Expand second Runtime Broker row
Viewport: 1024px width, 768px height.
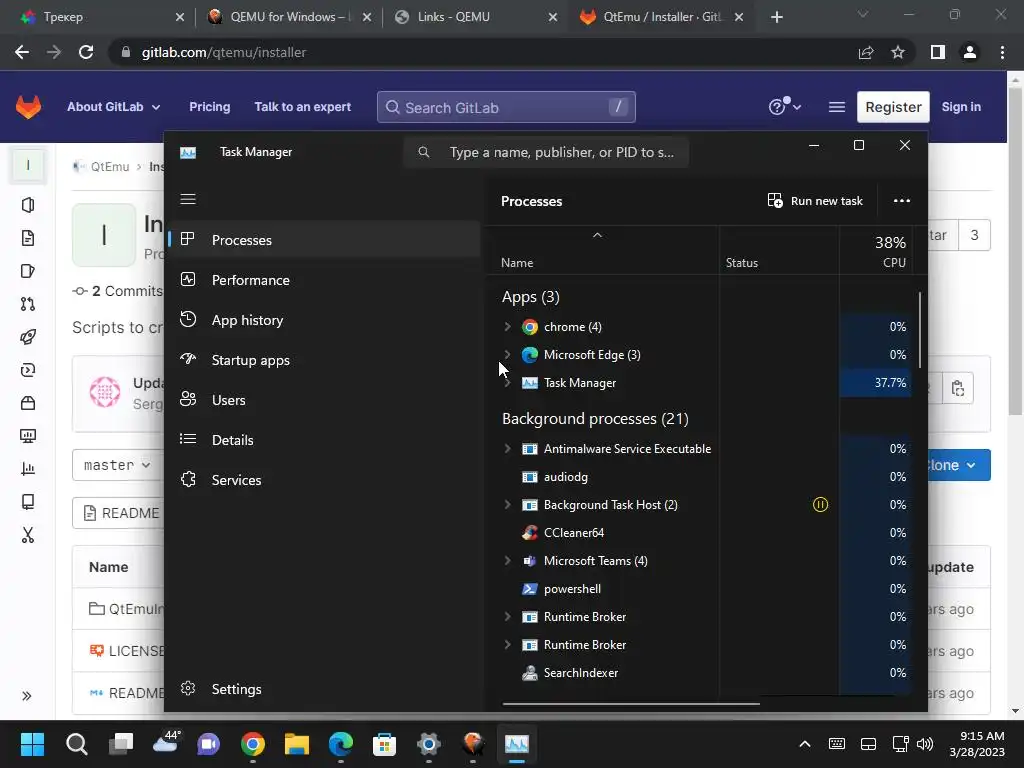(507, 645)
